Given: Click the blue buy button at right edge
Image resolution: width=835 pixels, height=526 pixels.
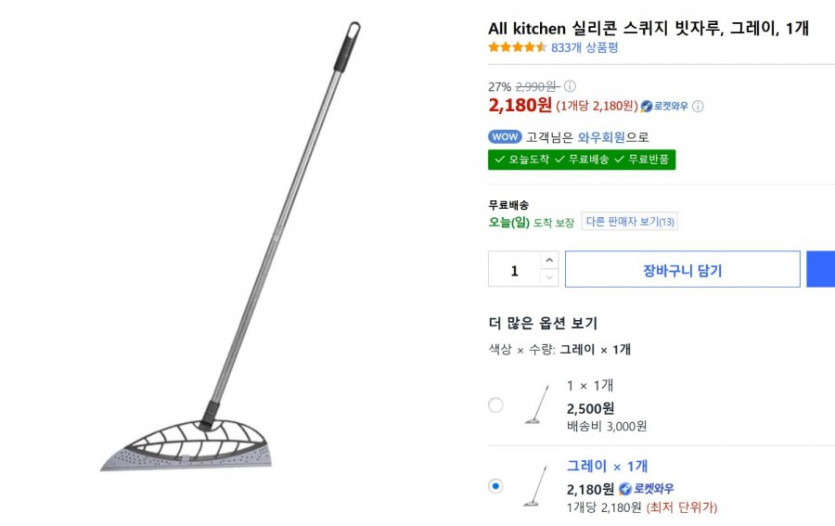Looking at the screenshot, I should [822, 270].
